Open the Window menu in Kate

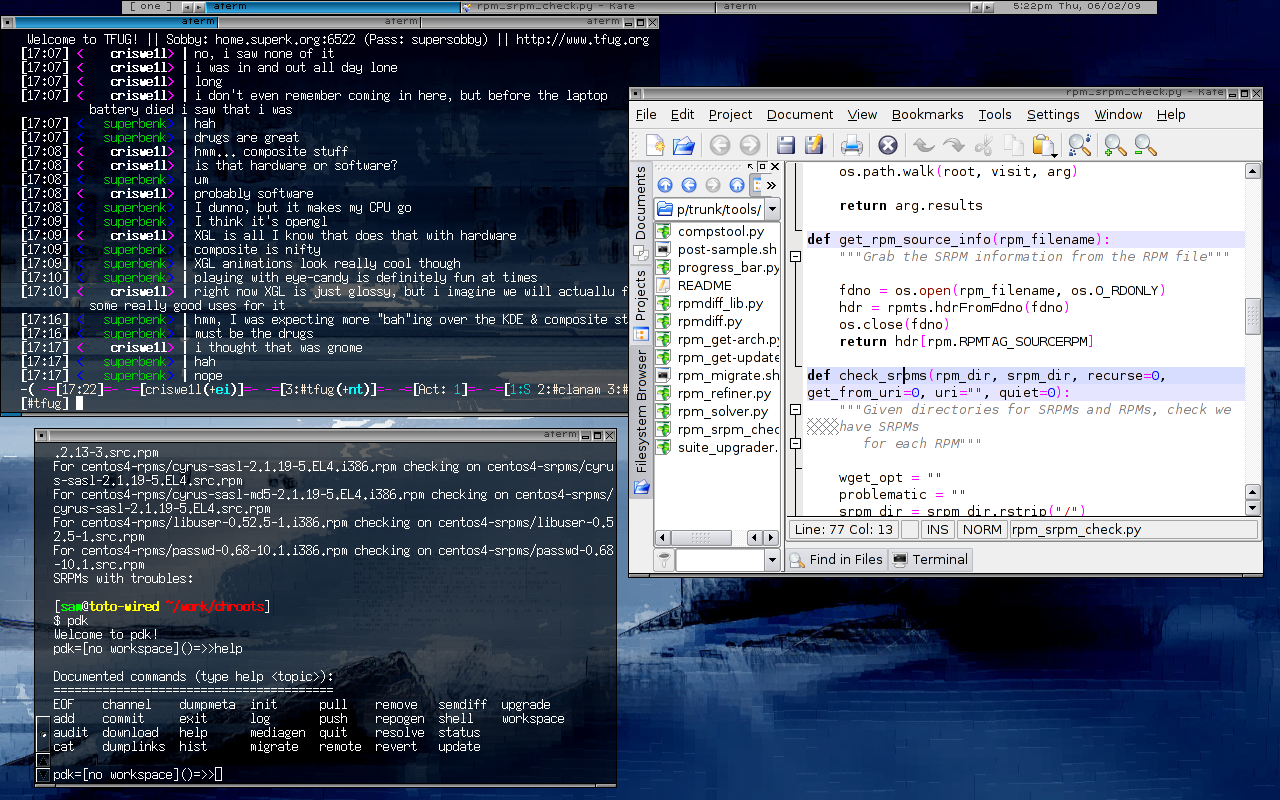[x=1118, y=114]
